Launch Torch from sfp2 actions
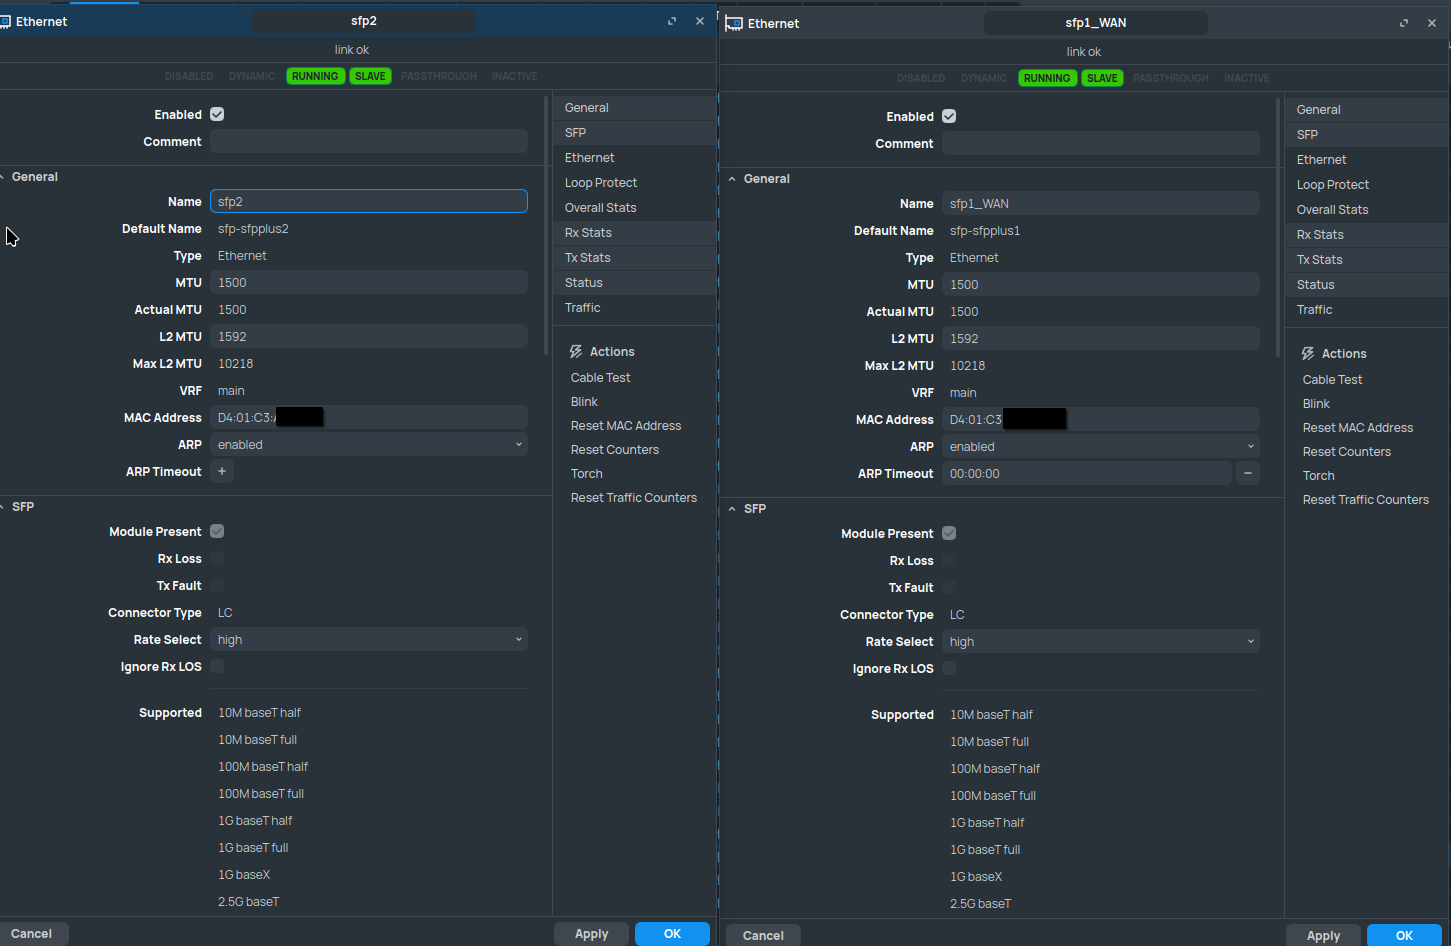Viewport: 1451px width, 946px height. point(587,474)
